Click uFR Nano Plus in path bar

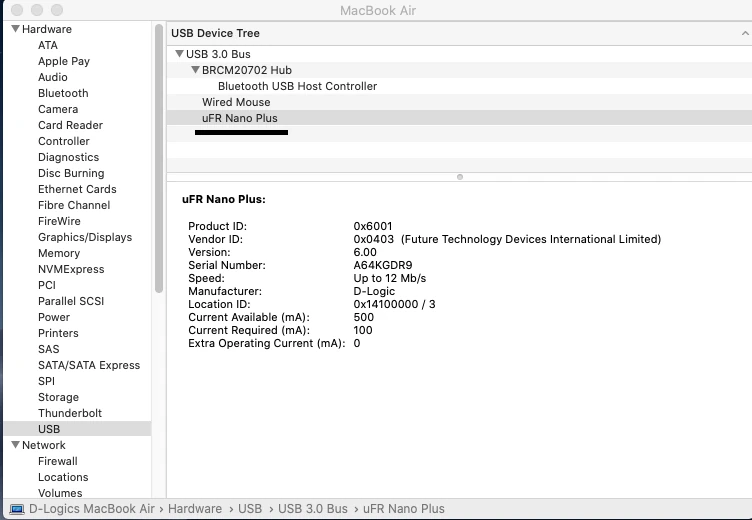[x=404, y=508]
